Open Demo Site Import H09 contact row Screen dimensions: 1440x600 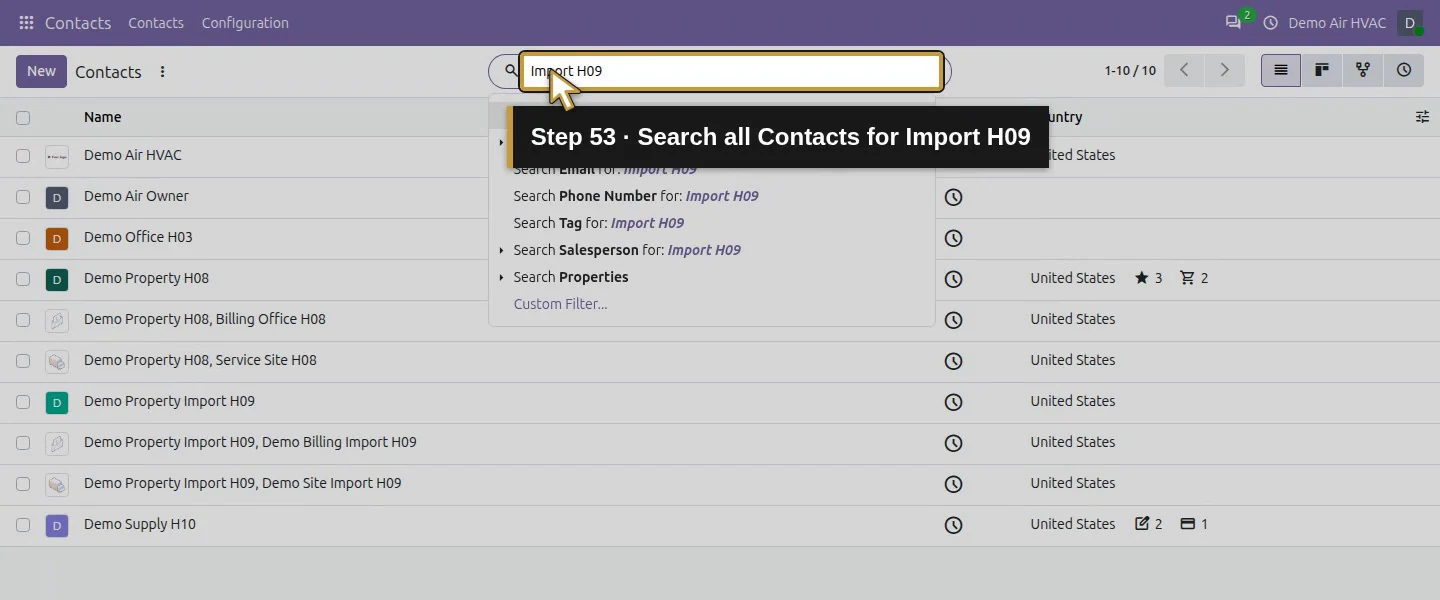click(242, 483)
